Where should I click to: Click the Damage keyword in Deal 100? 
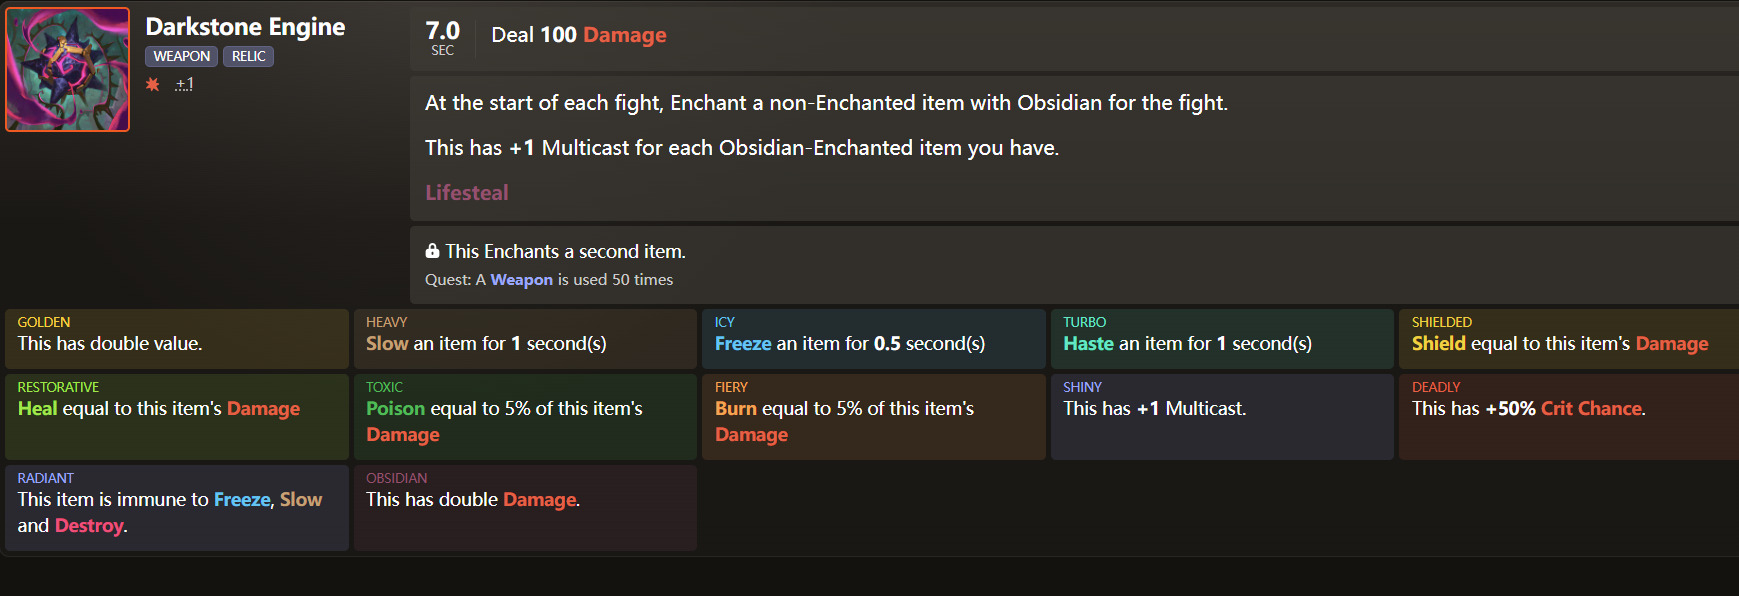tap(624, 35)
